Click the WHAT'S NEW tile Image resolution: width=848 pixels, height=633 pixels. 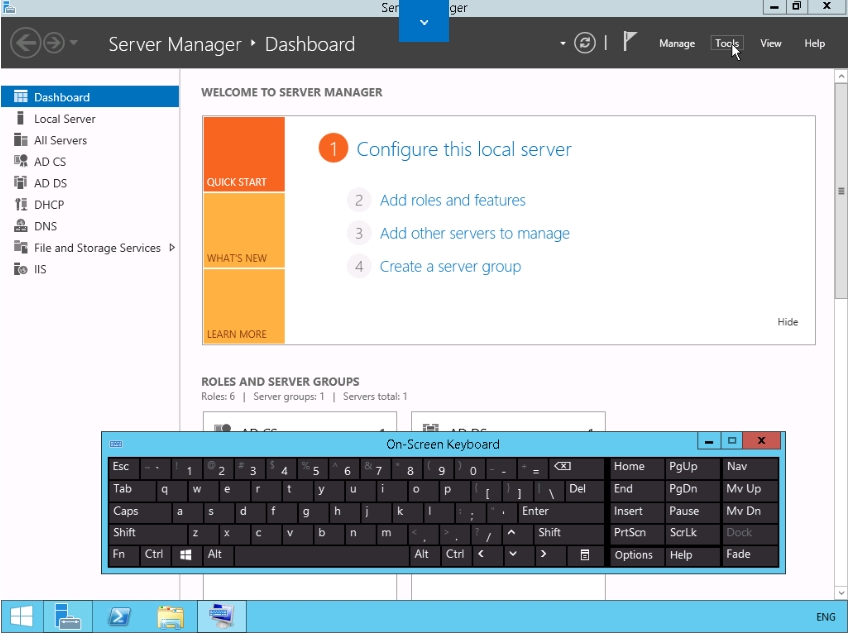click(244, 230)
